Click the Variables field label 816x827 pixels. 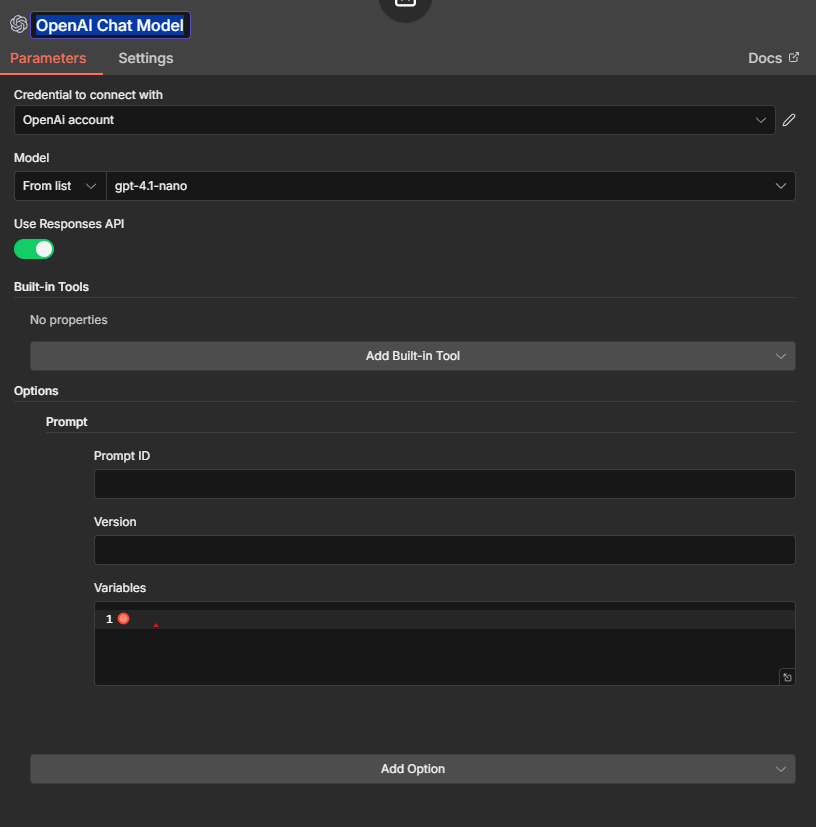tap(120, 588)
